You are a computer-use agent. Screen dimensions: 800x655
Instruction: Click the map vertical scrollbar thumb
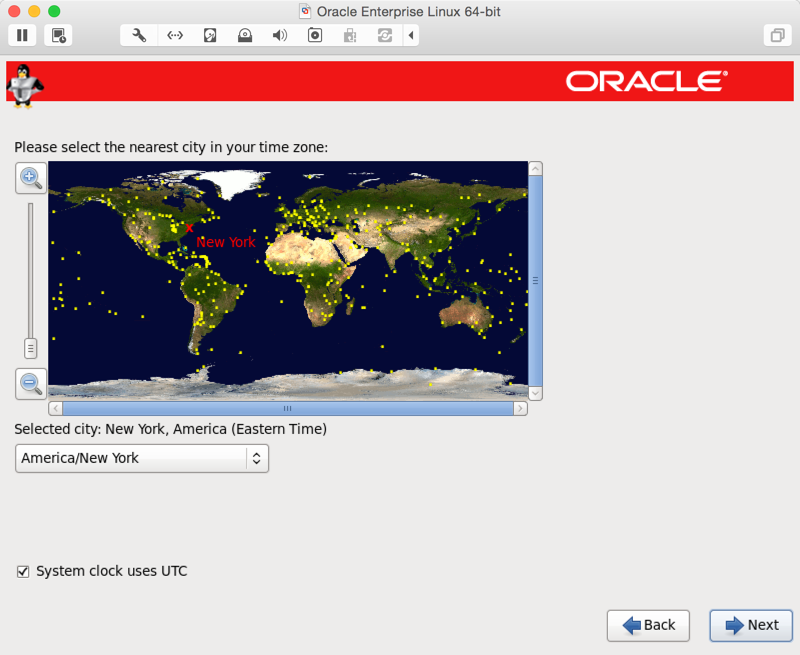pos(535,281)
